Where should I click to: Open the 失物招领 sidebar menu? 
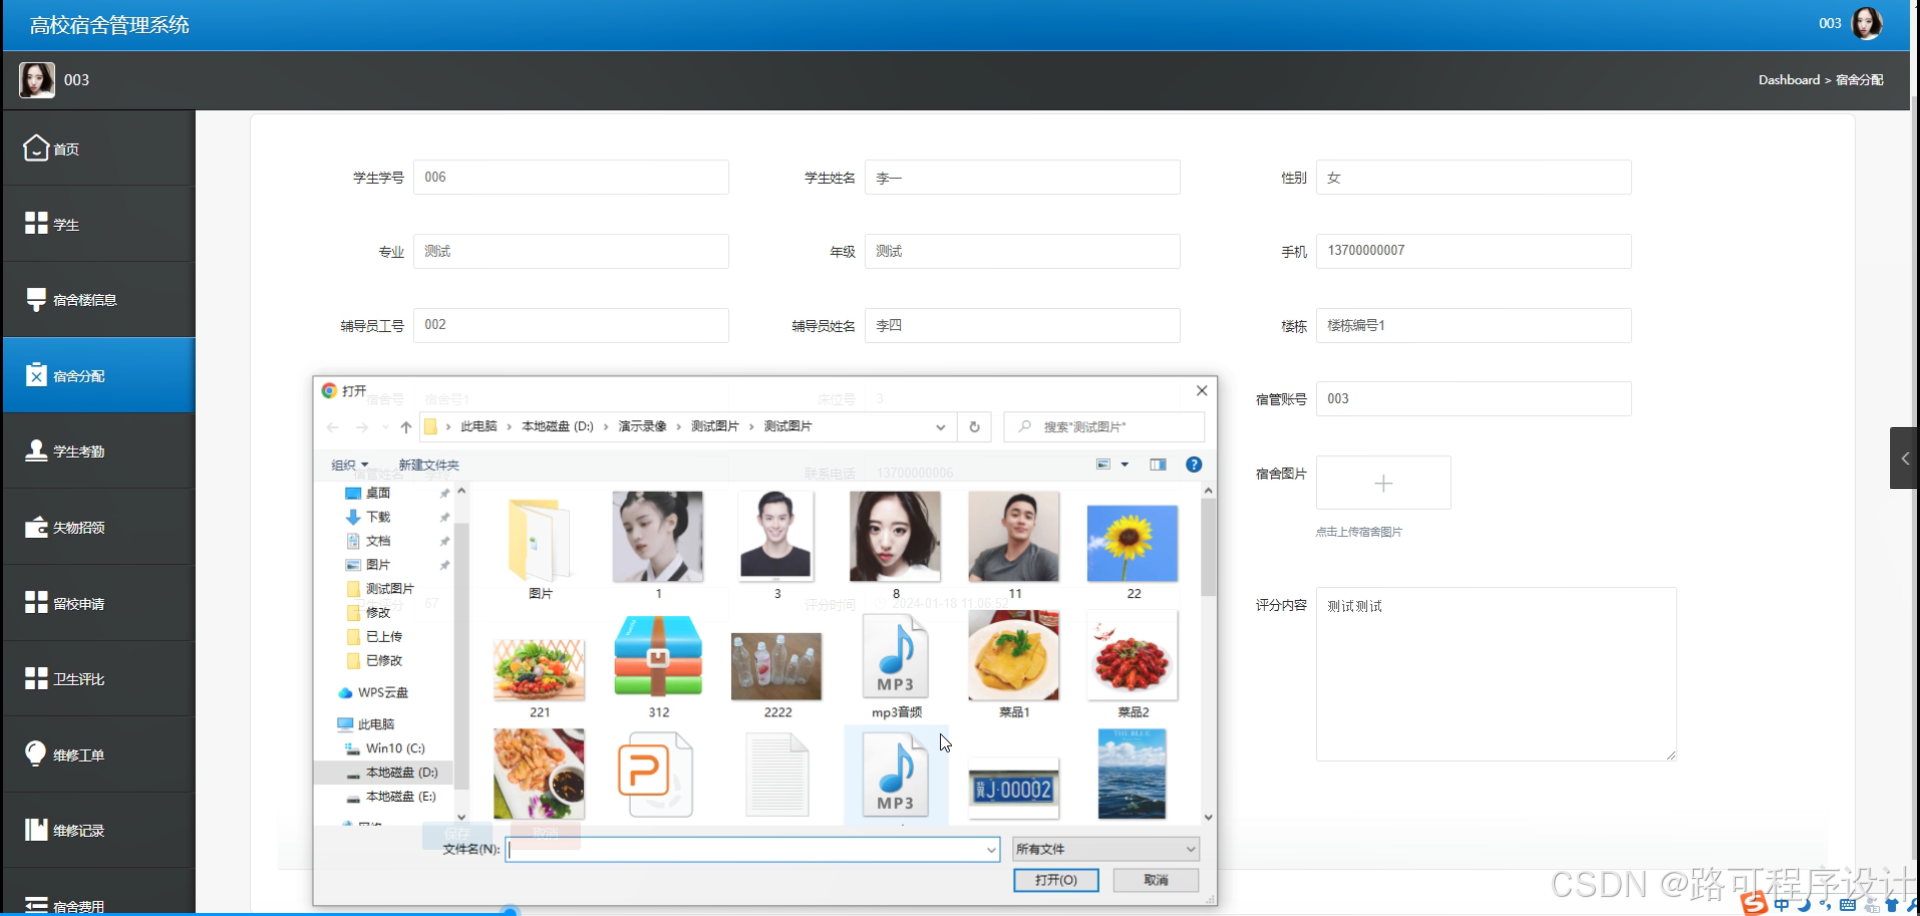coord(99,527)
